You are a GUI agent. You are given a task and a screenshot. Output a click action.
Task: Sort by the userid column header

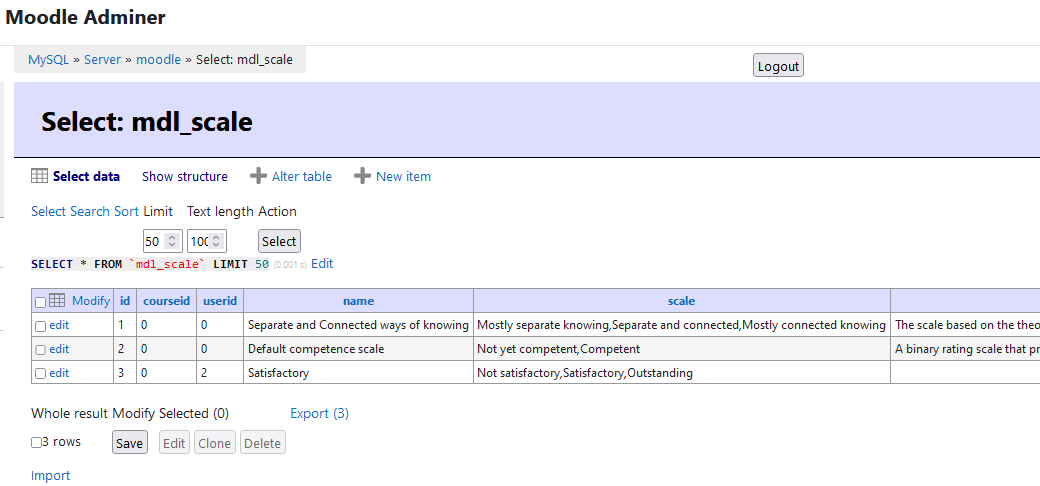[220, 301]
